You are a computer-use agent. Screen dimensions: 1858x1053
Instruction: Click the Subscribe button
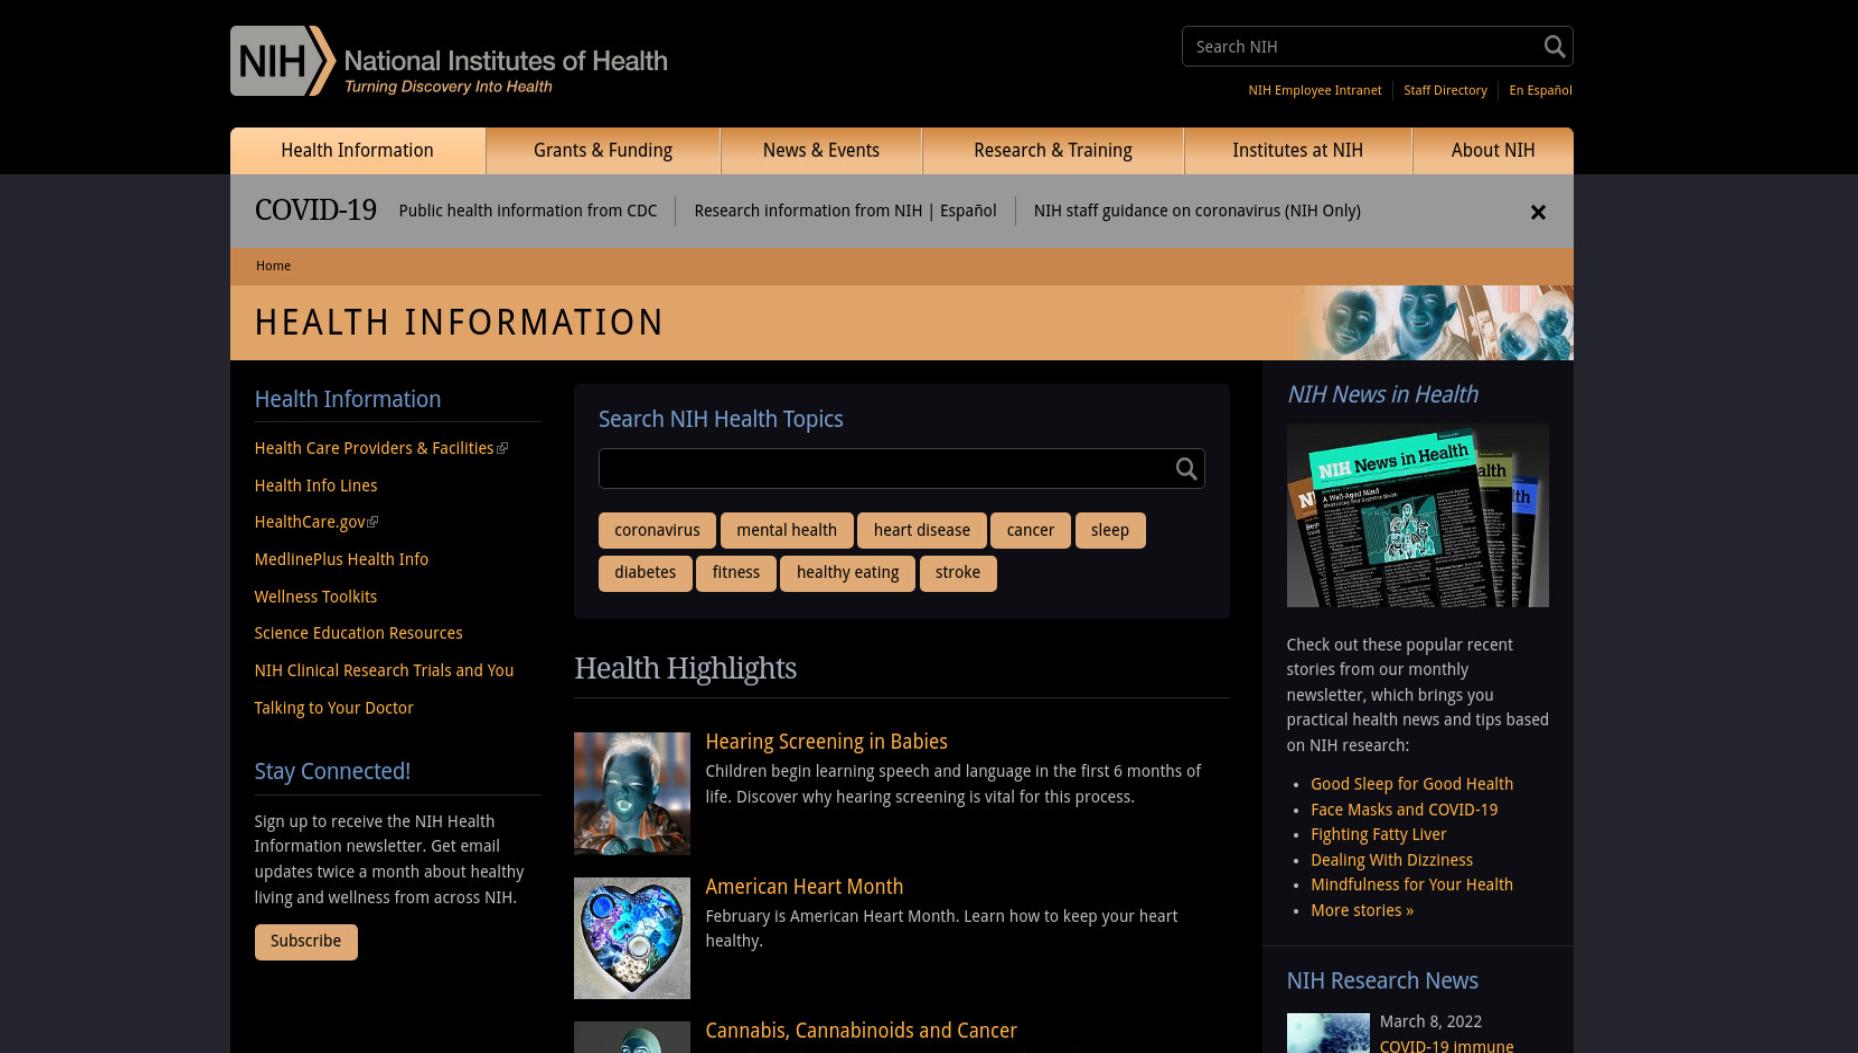coord(306,941)
